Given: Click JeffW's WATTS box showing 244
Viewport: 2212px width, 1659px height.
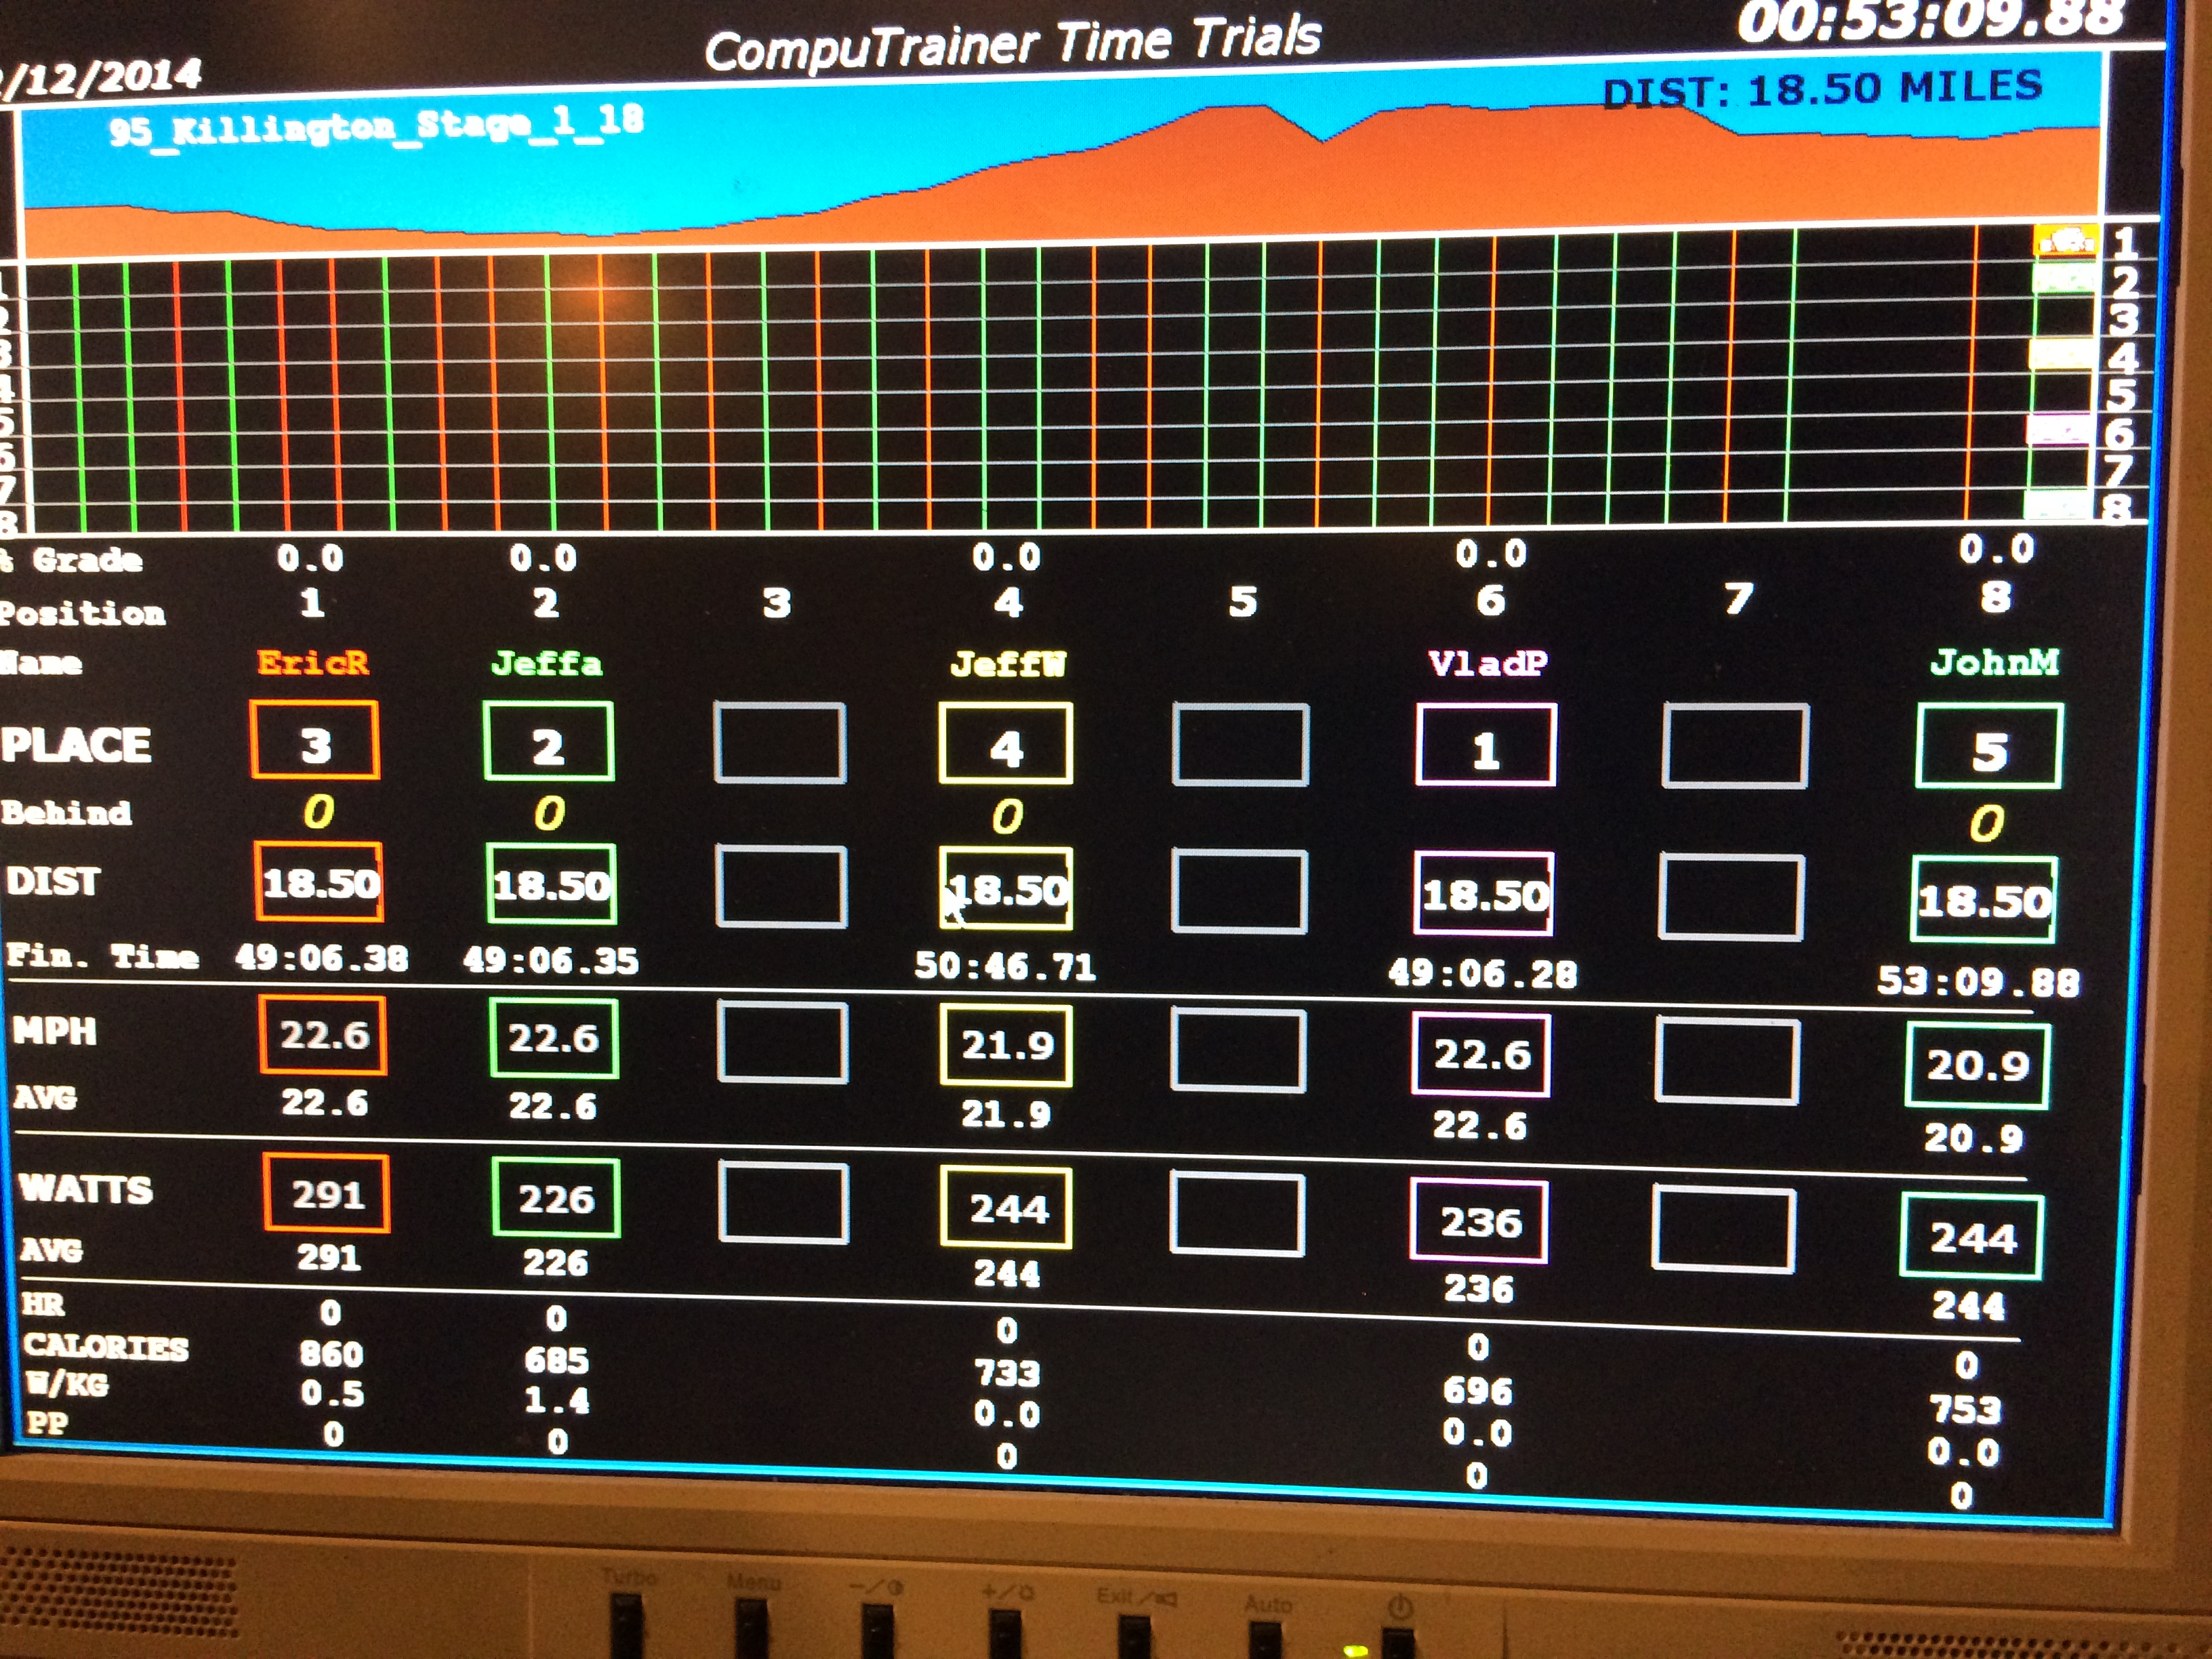Looking at the screenshot, I should click(x=1006, y=1207).
